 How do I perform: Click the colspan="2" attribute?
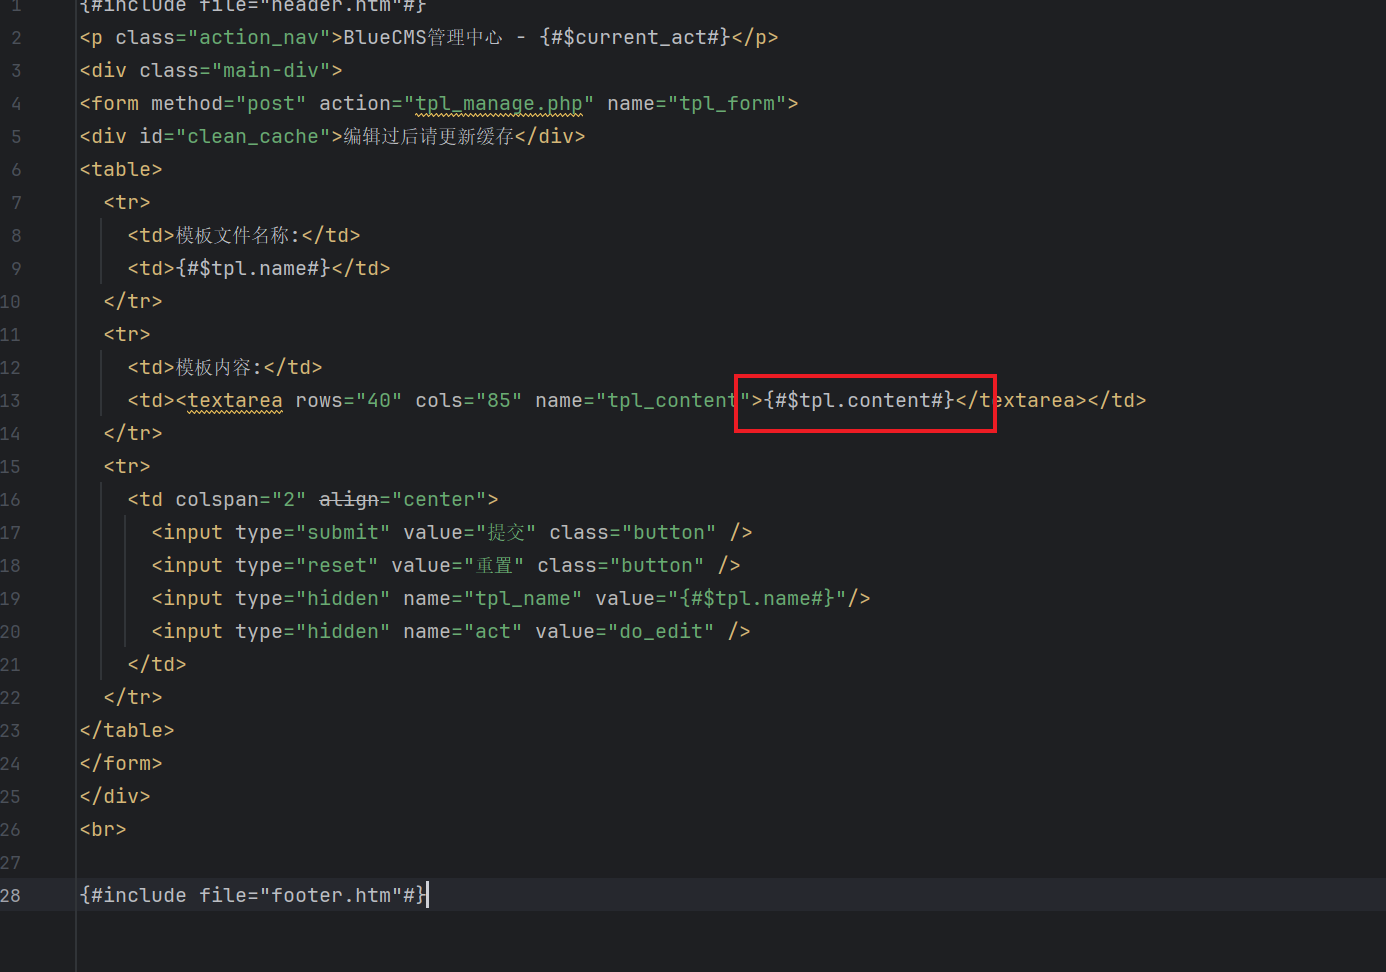(x=241, y=500)
